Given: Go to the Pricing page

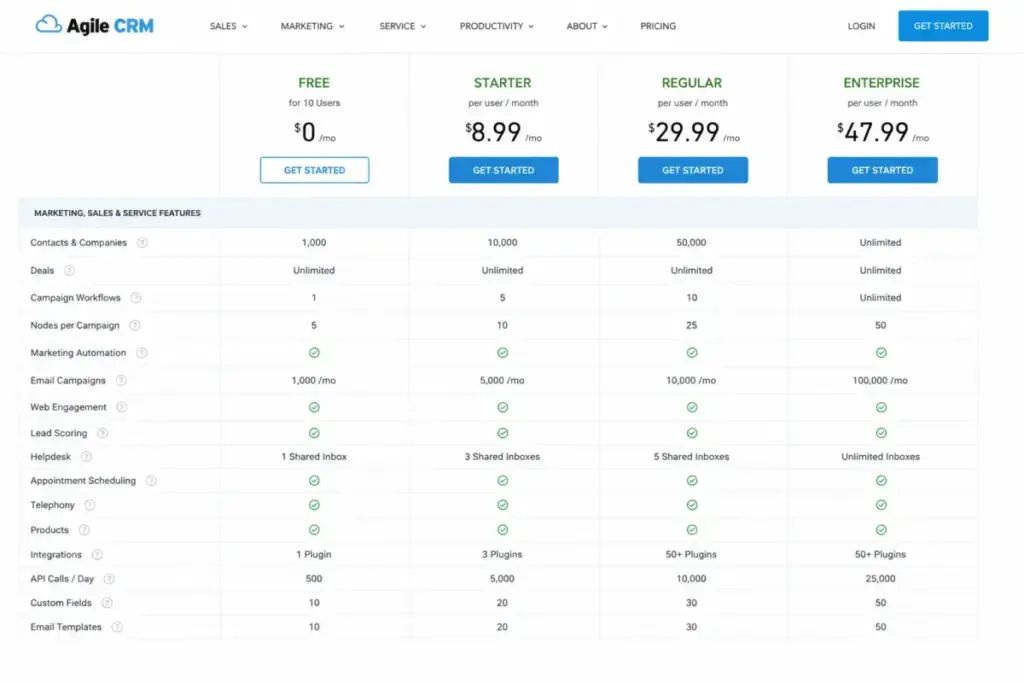Looking at the screenshot, I should pyautogui.click(x=658, y=26).
